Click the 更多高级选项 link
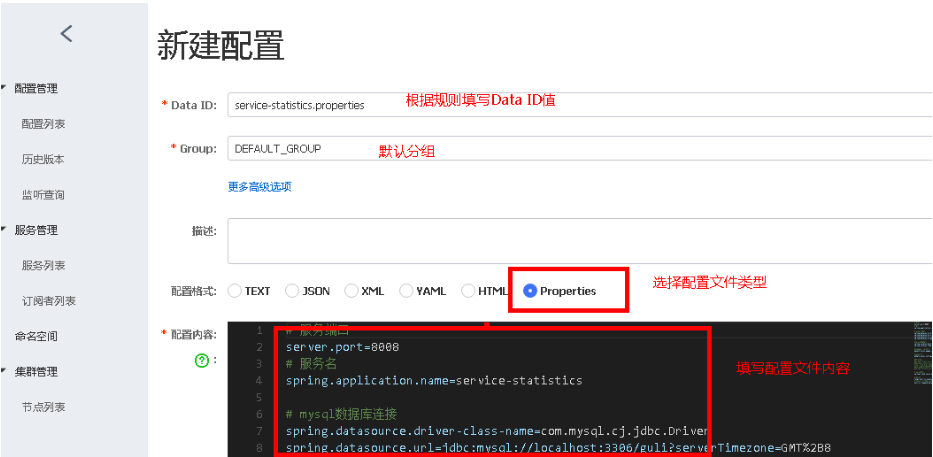This screenshot has width=933, height=457. coord(259,187)
